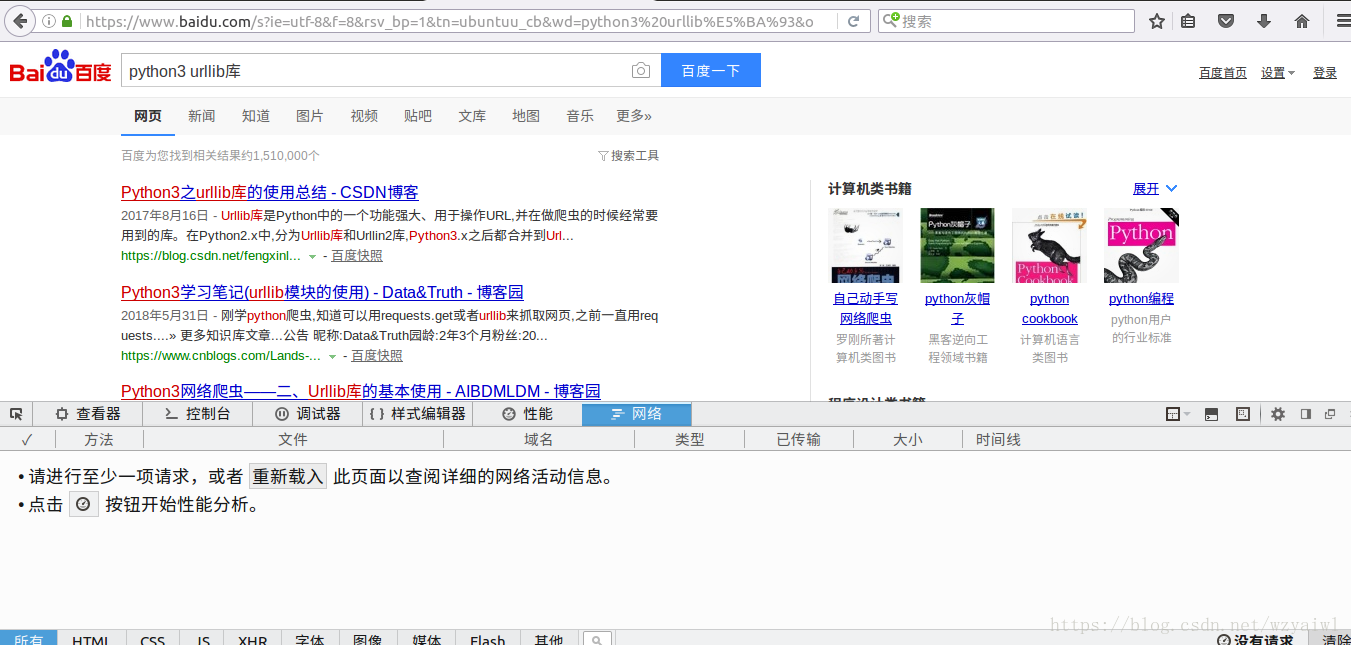Reload the page using the address bar icon

(853, 21)
